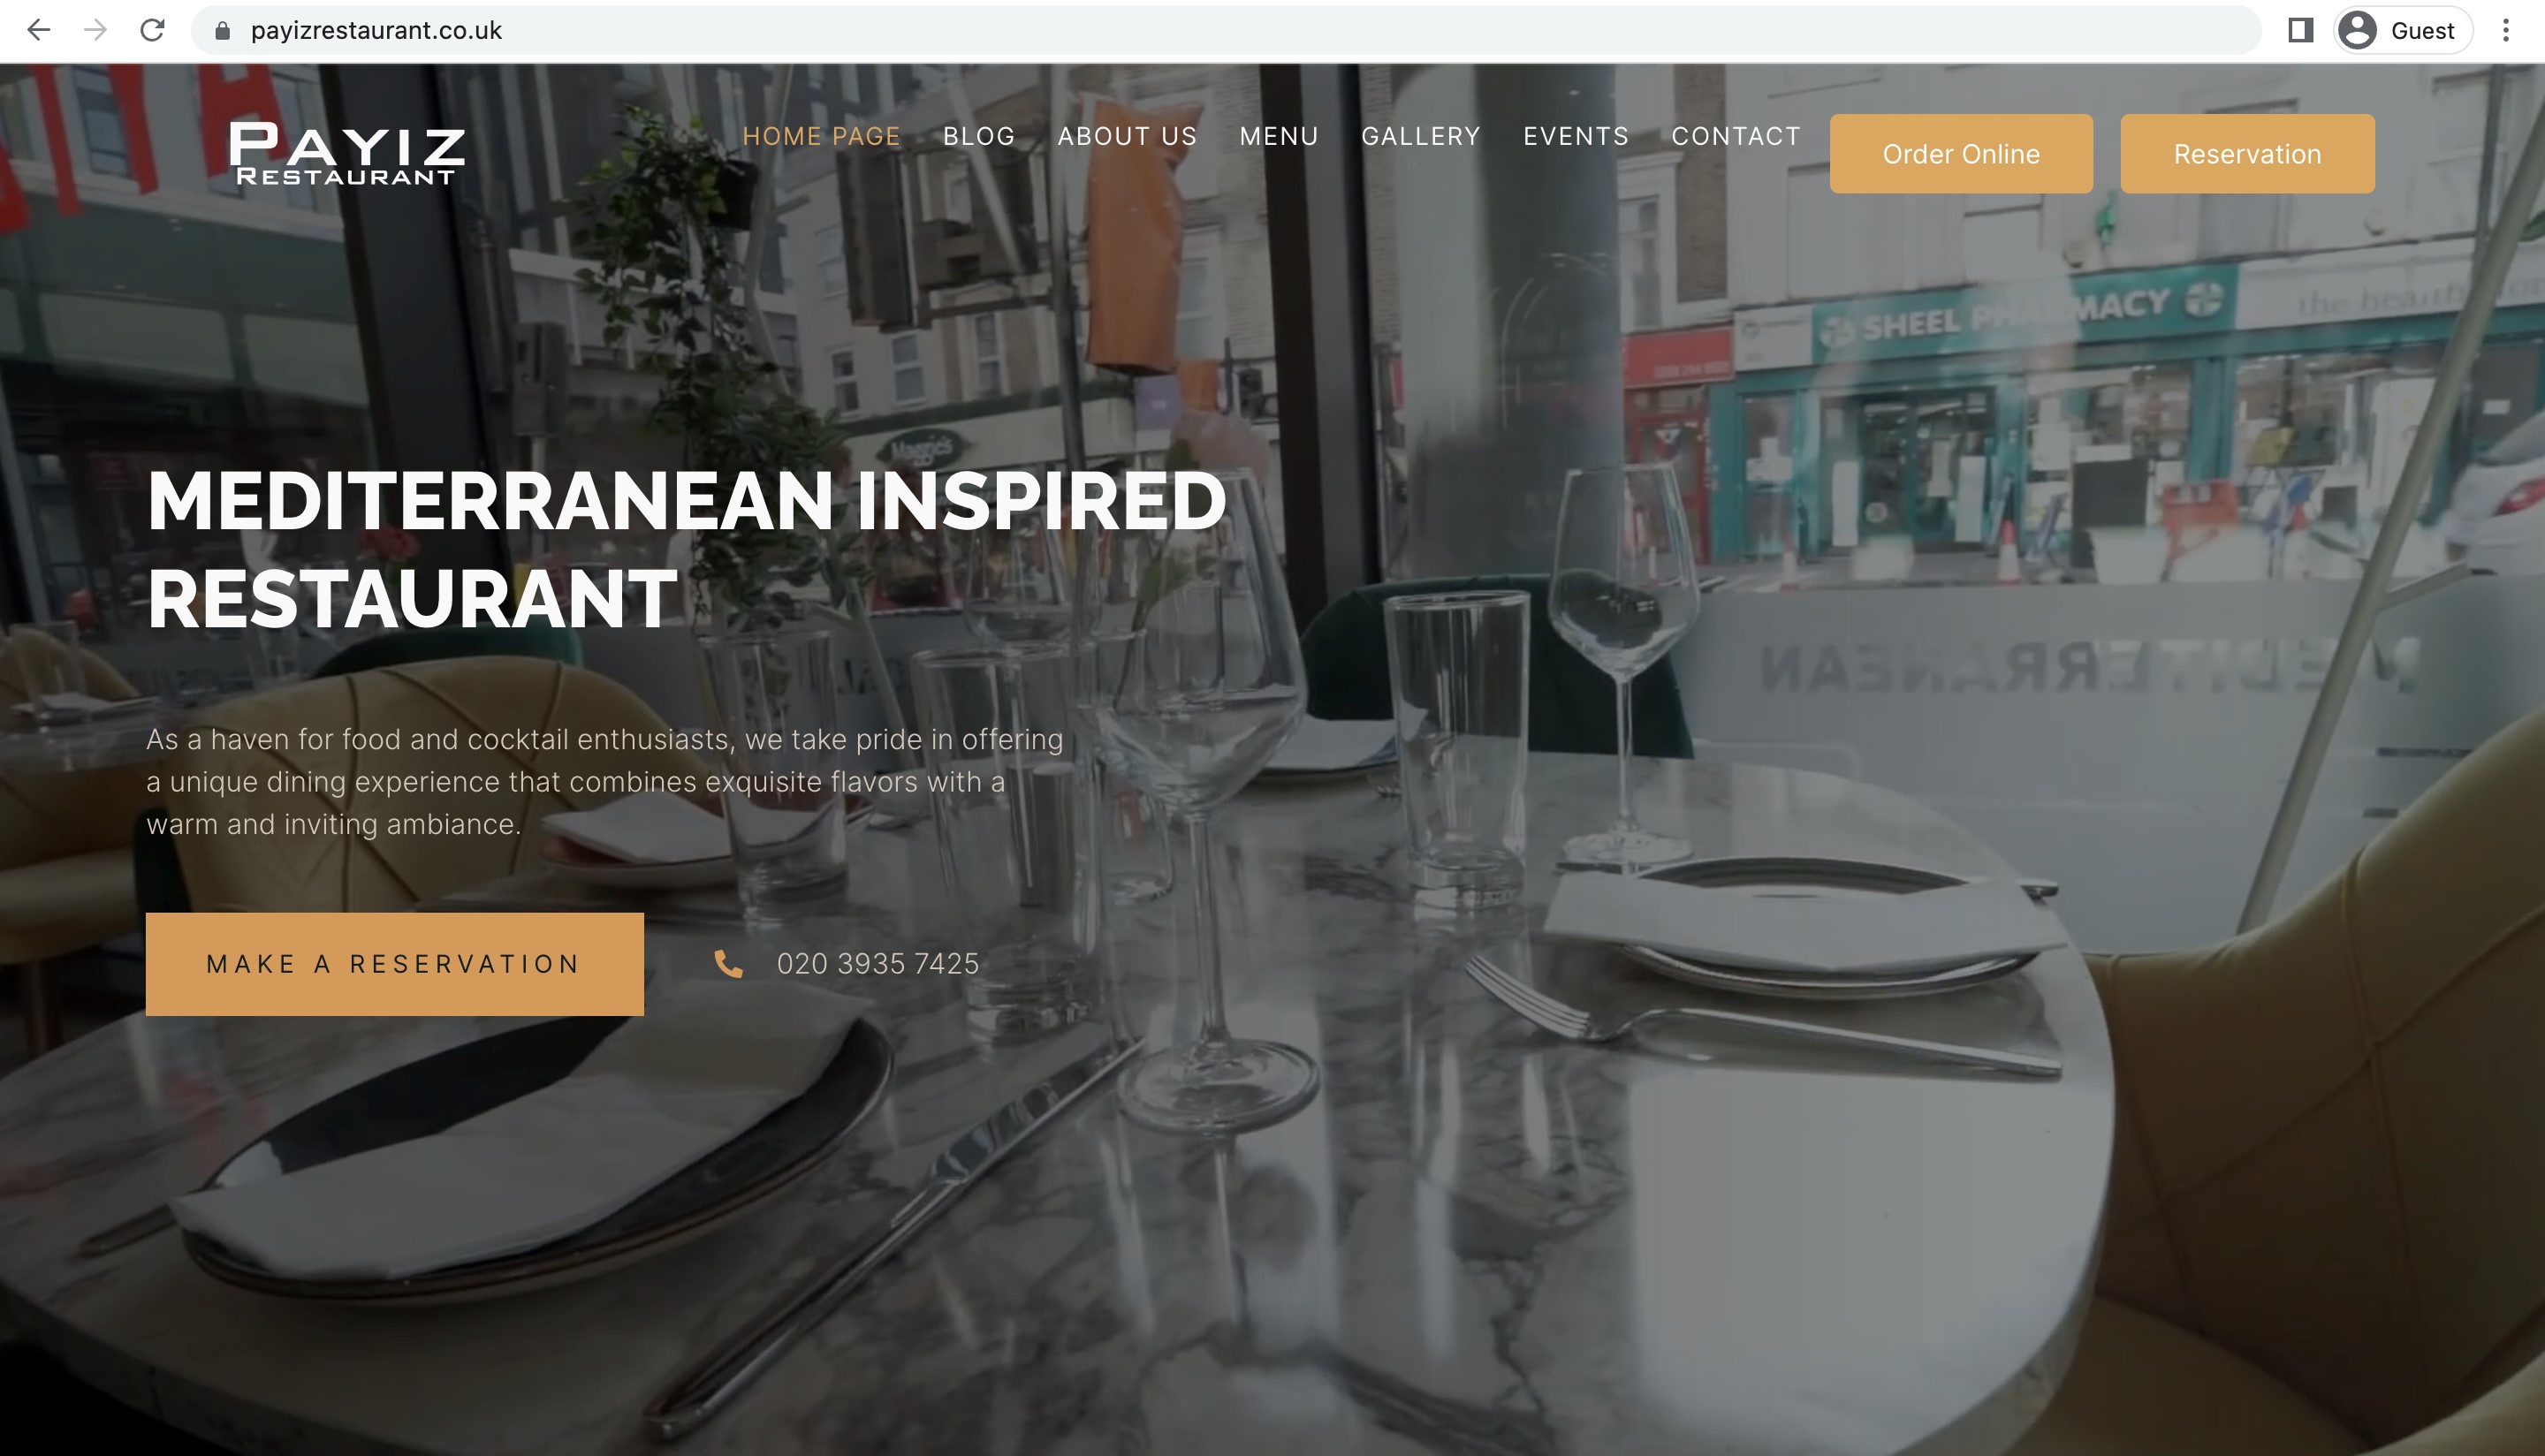2545x1456 pixels.
Task: Click the Payiz Restaurant logo
Action: coord(346,153)
